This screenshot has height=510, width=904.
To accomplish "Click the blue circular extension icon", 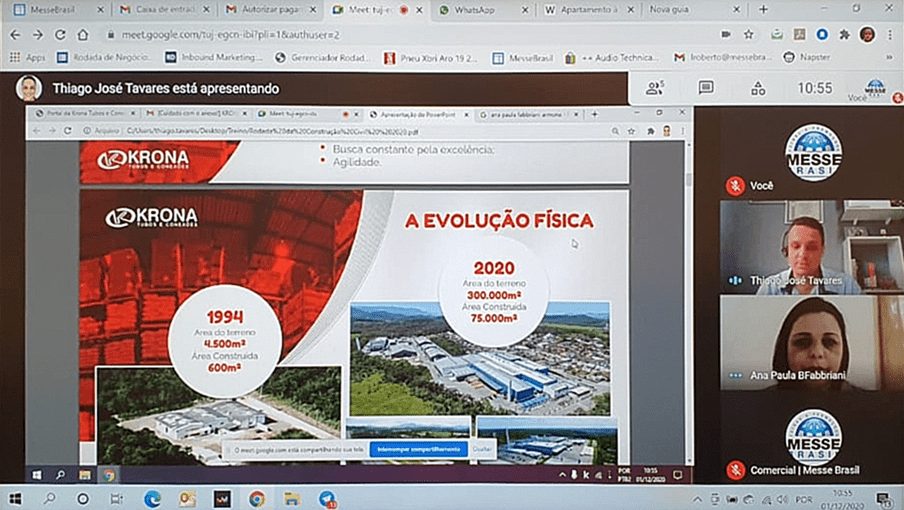I will click(x=822, y=35).
